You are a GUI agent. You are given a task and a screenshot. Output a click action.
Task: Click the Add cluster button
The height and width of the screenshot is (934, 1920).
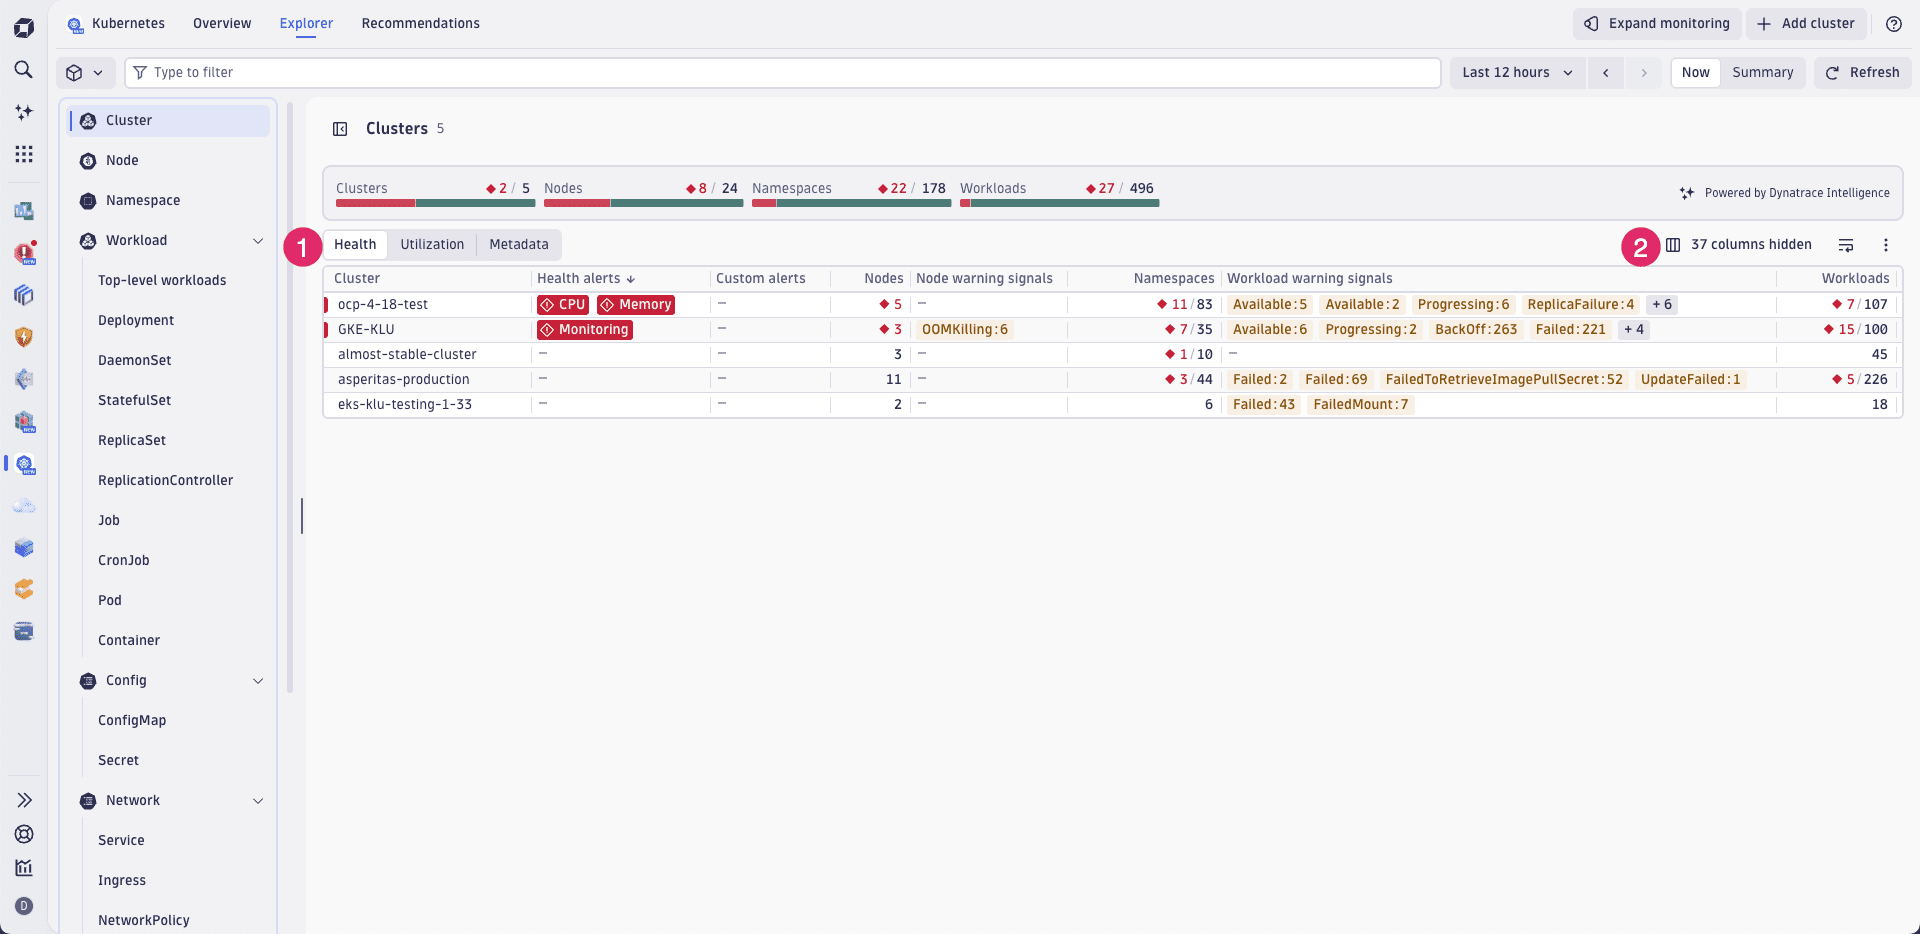pos(1806,23)
